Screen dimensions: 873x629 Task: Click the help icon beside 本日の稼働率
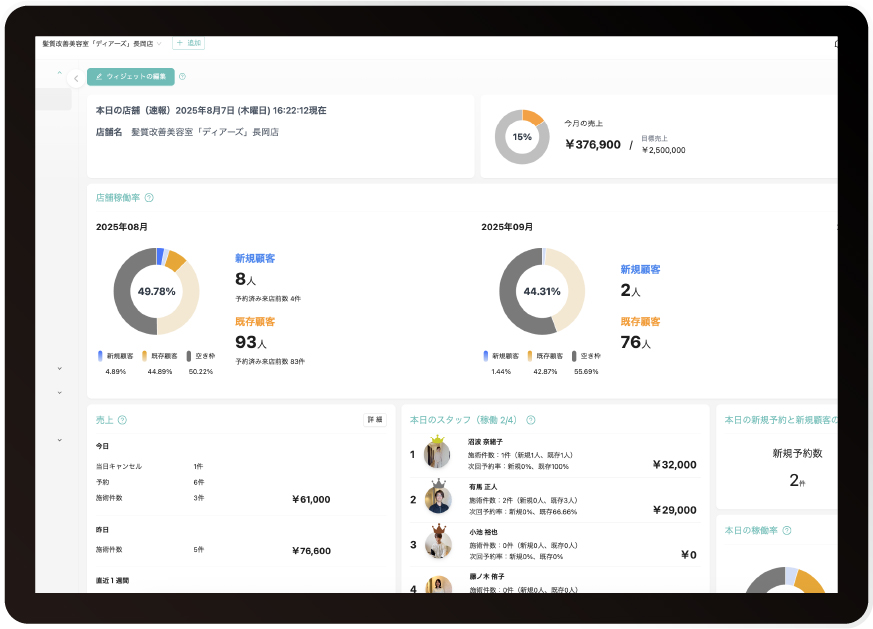pyautogui.click(x=787, y=530)
